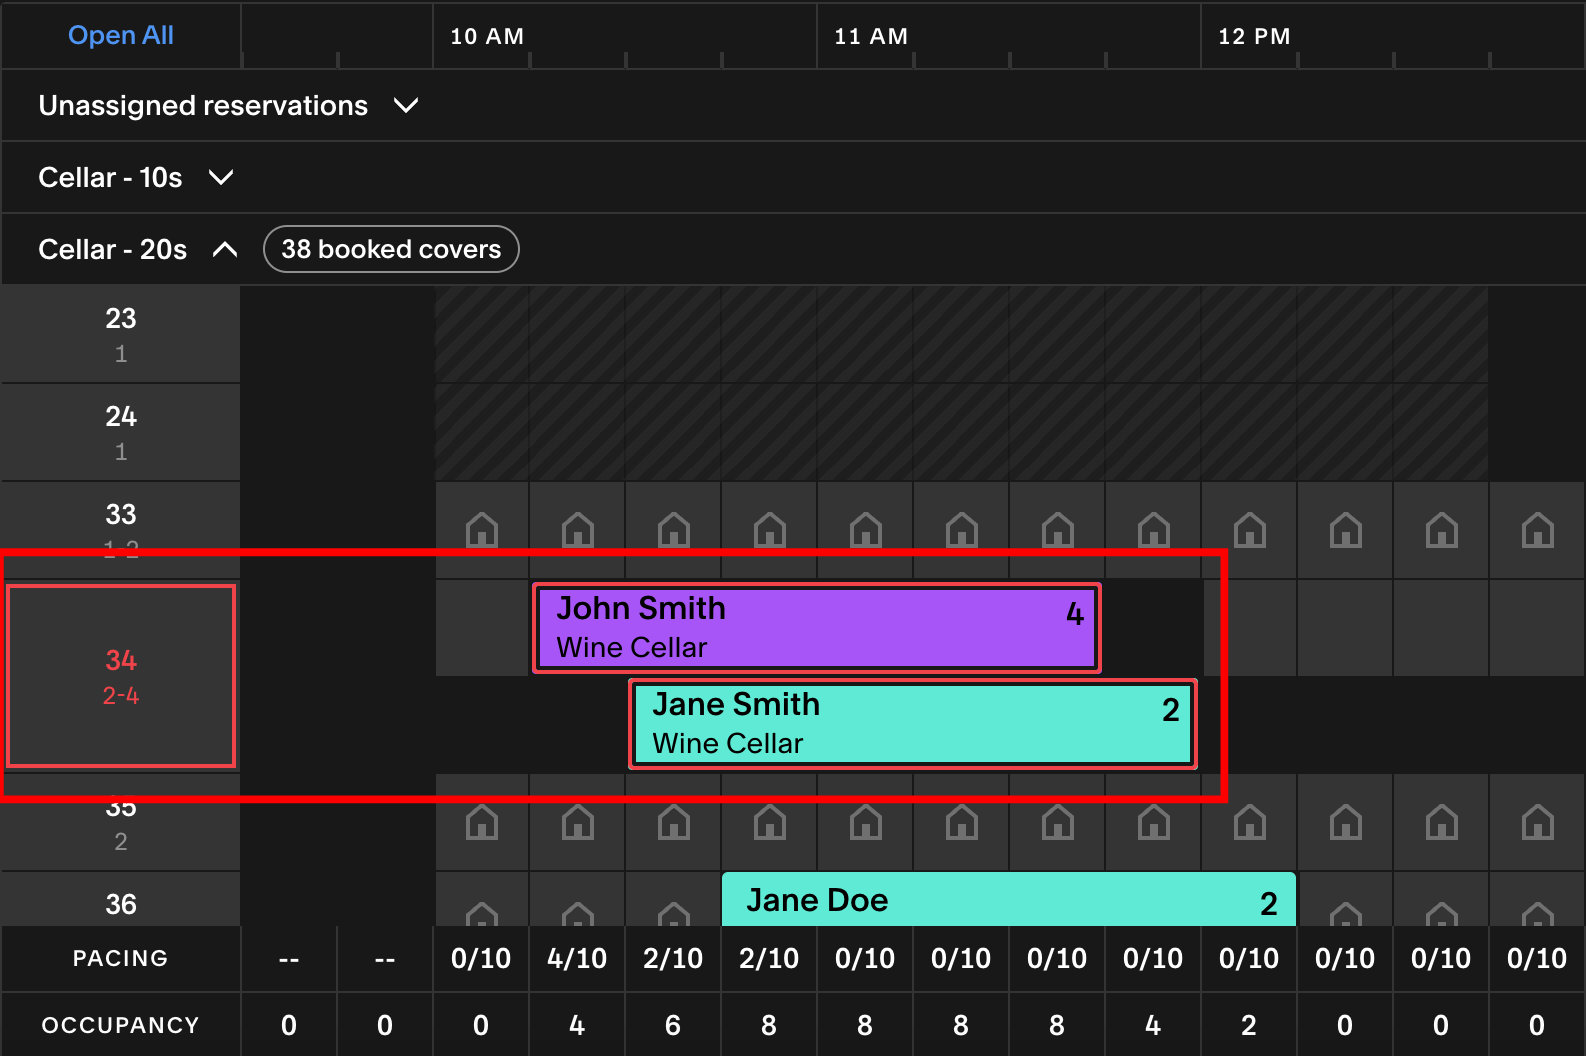Click house icon for table 35 at 12:30 PM
Image resolution: width=1586 pixels, height=1056 pixels.
1442,823
